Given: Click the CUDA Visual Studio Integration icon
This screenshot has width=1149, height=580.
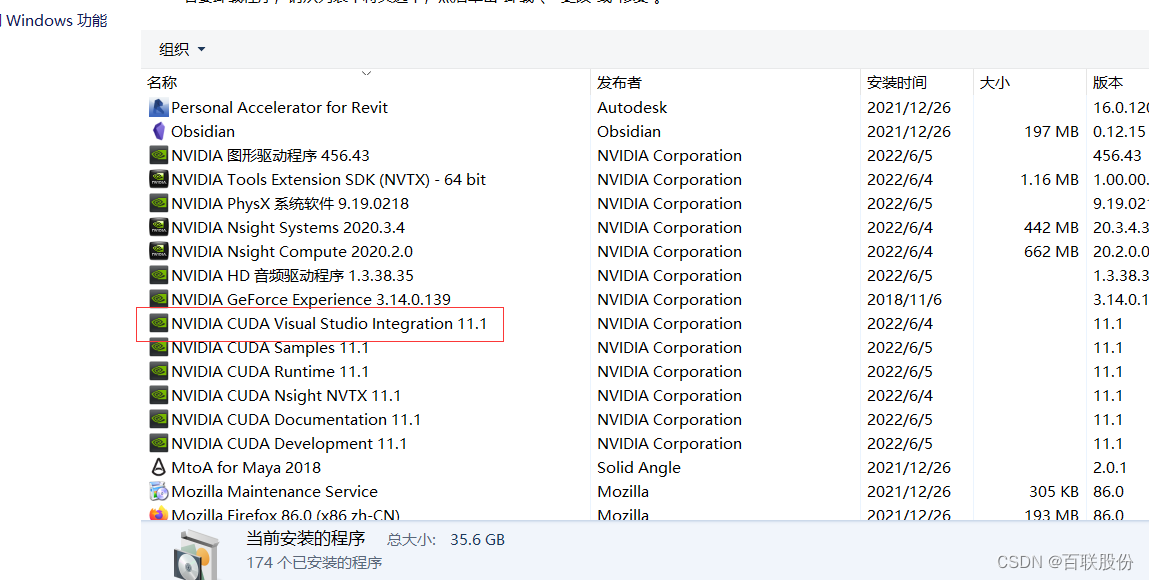Looking at the screenshot, I should click(x=158, y=324).
